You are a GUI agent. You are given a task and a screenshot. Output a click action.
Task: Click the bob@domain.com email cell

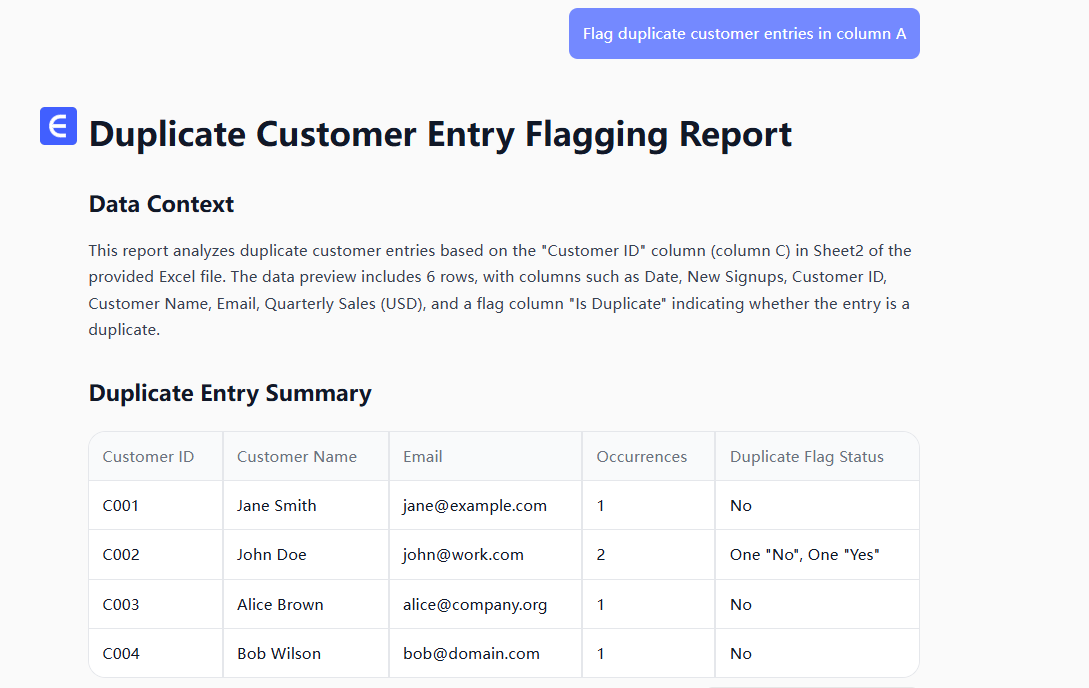point(471,654)
